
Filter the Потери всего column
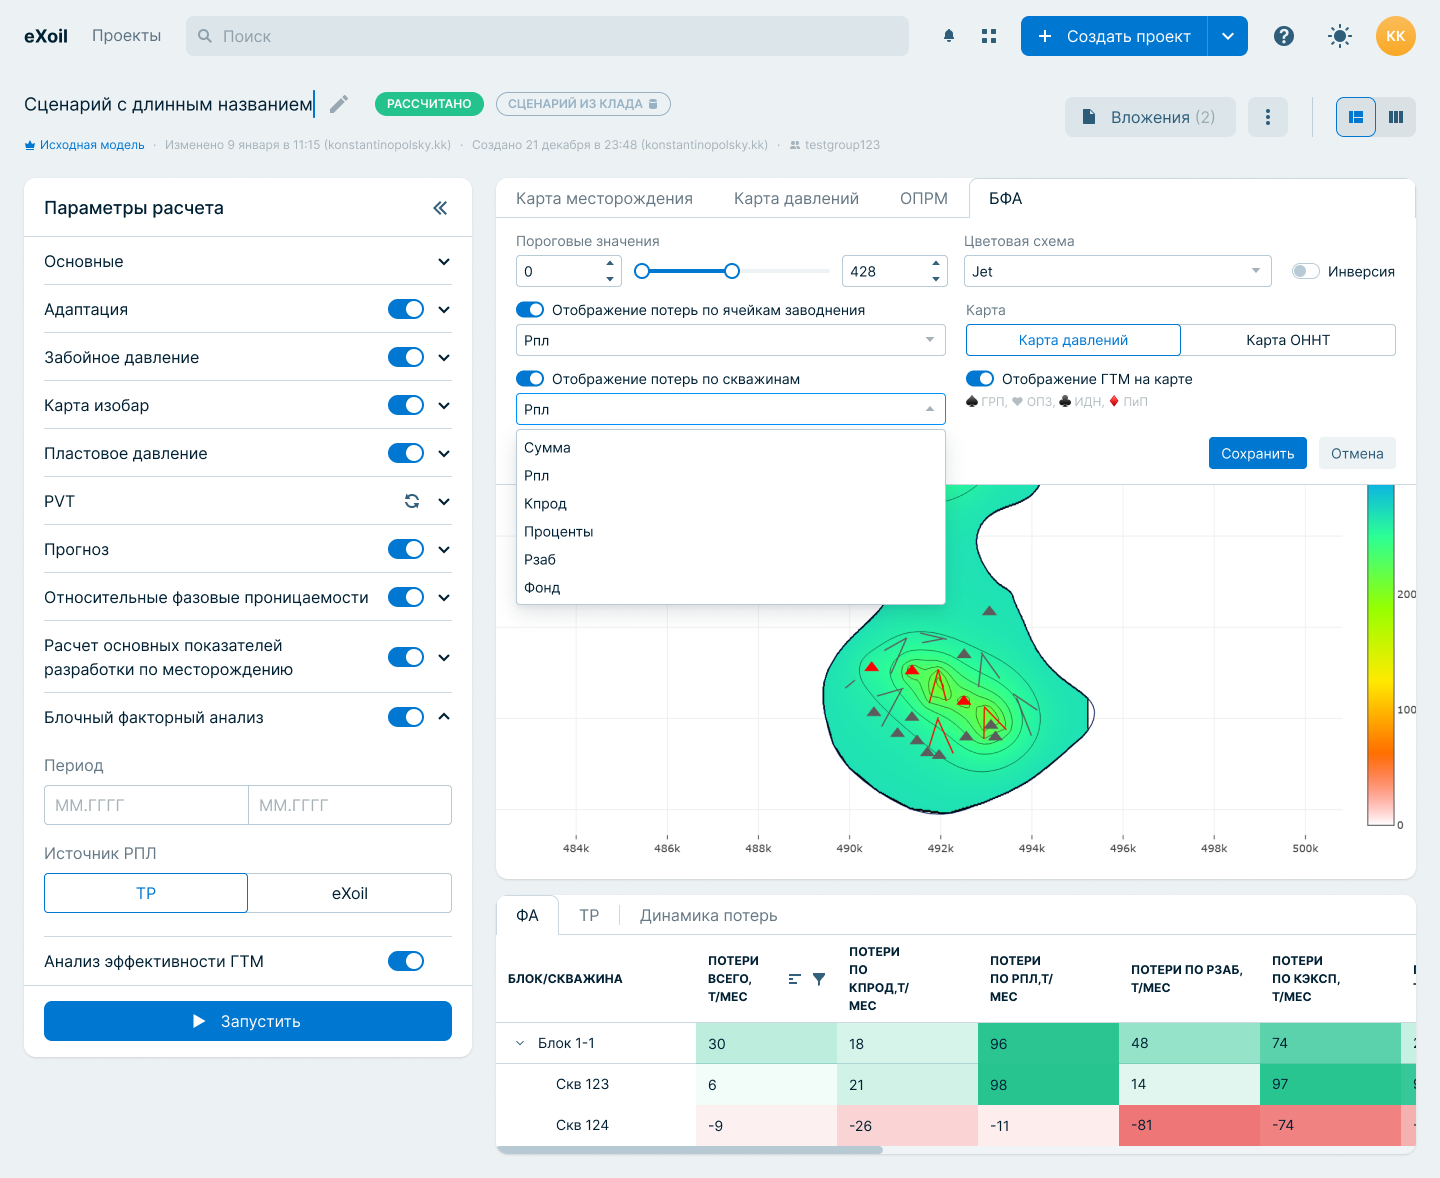tap(819, 979)
